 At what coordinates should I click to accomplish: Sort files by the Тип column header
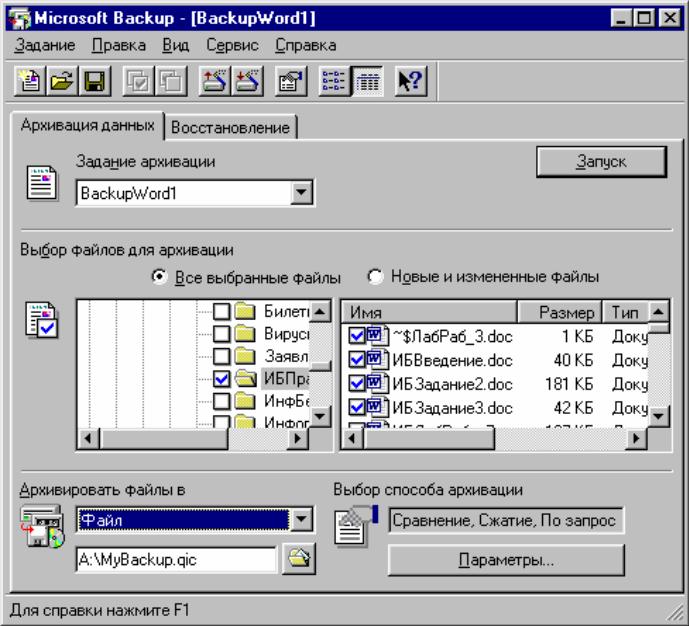pyautogui.click(x=625, y=312)
